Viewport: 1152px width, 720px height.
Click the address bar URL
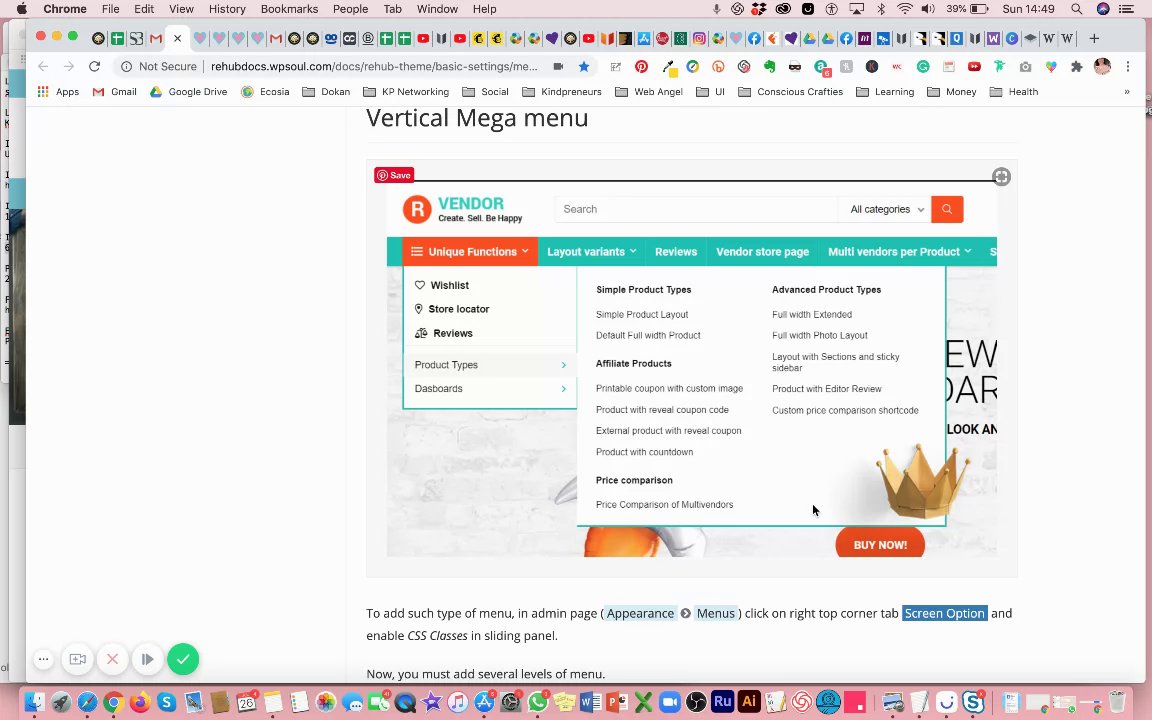pyautogui.click(x=374, y=67)
